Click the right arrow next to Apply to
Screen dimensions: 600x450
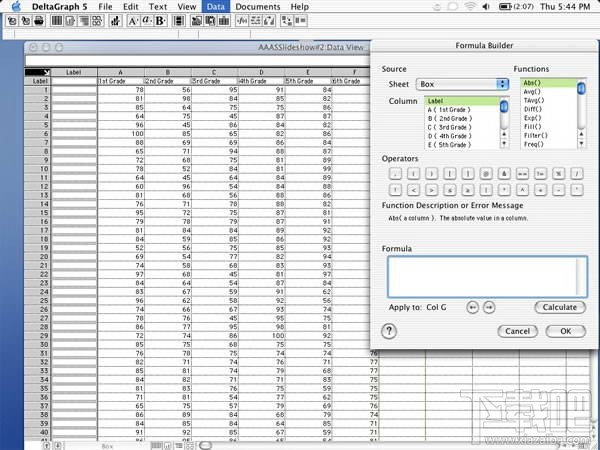[489, 307]
